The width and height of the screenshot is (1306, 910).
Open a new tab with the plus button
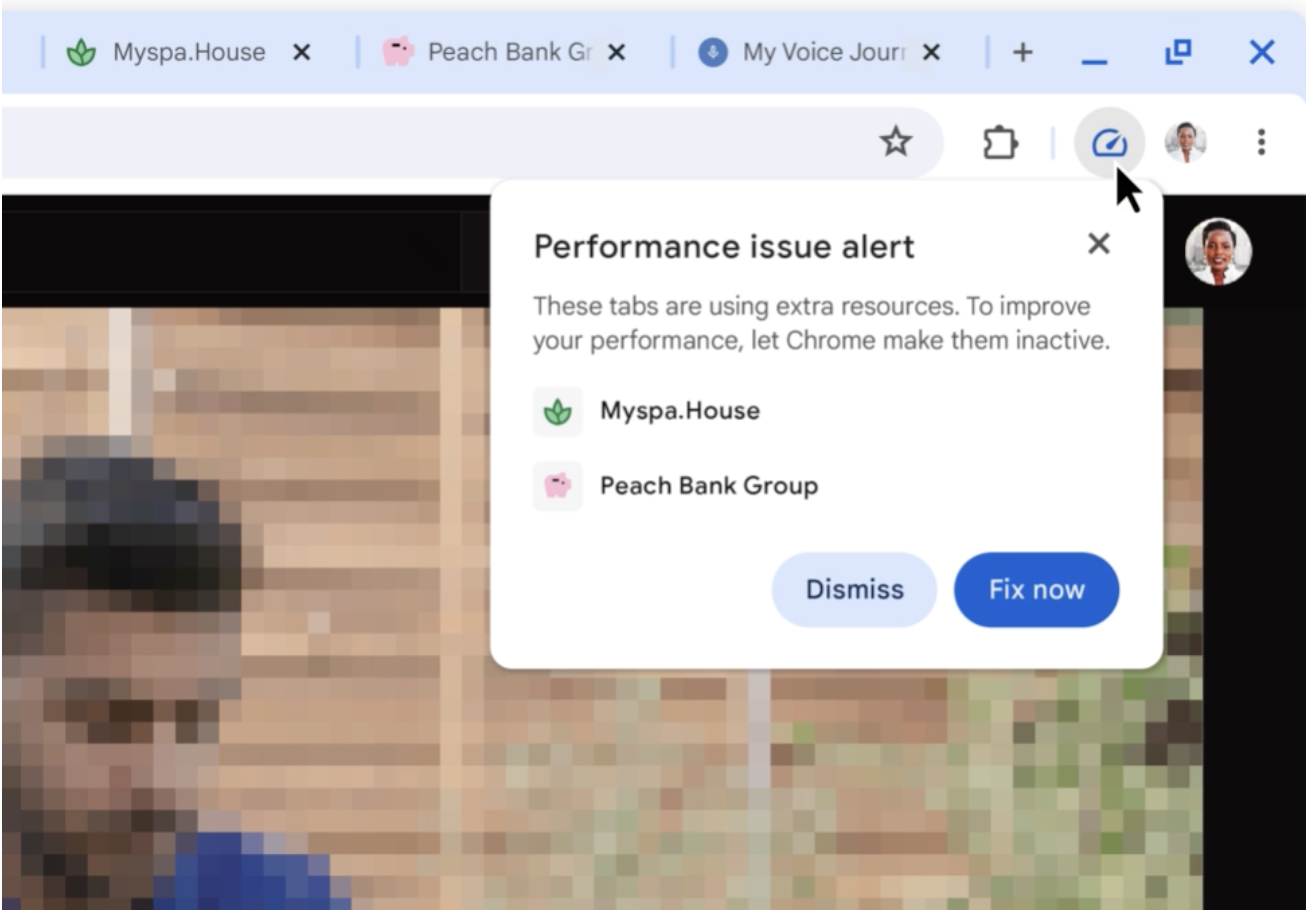(x=1022, y=53)
